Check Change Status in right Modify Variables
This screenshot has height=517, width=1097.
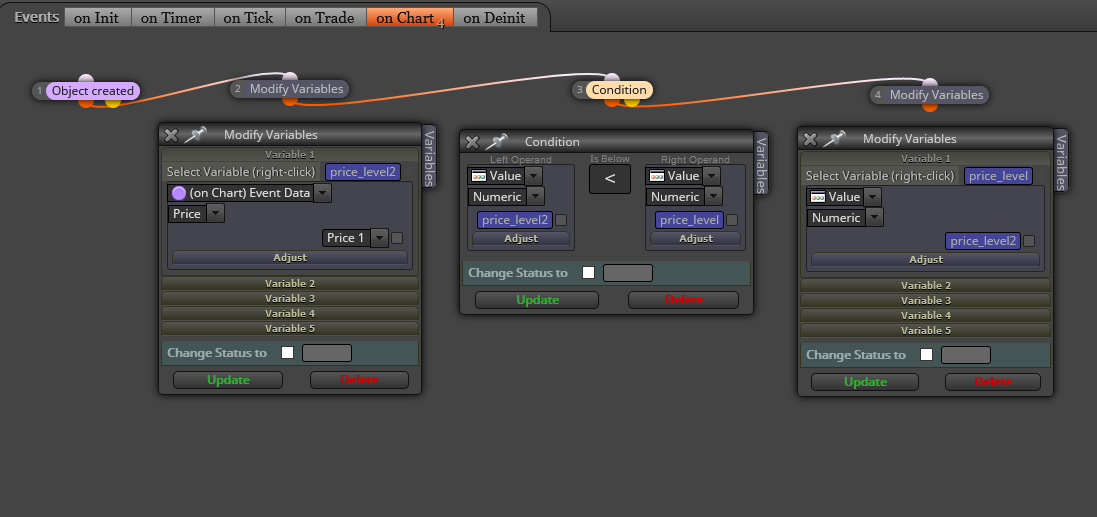[x=926, y=355]
